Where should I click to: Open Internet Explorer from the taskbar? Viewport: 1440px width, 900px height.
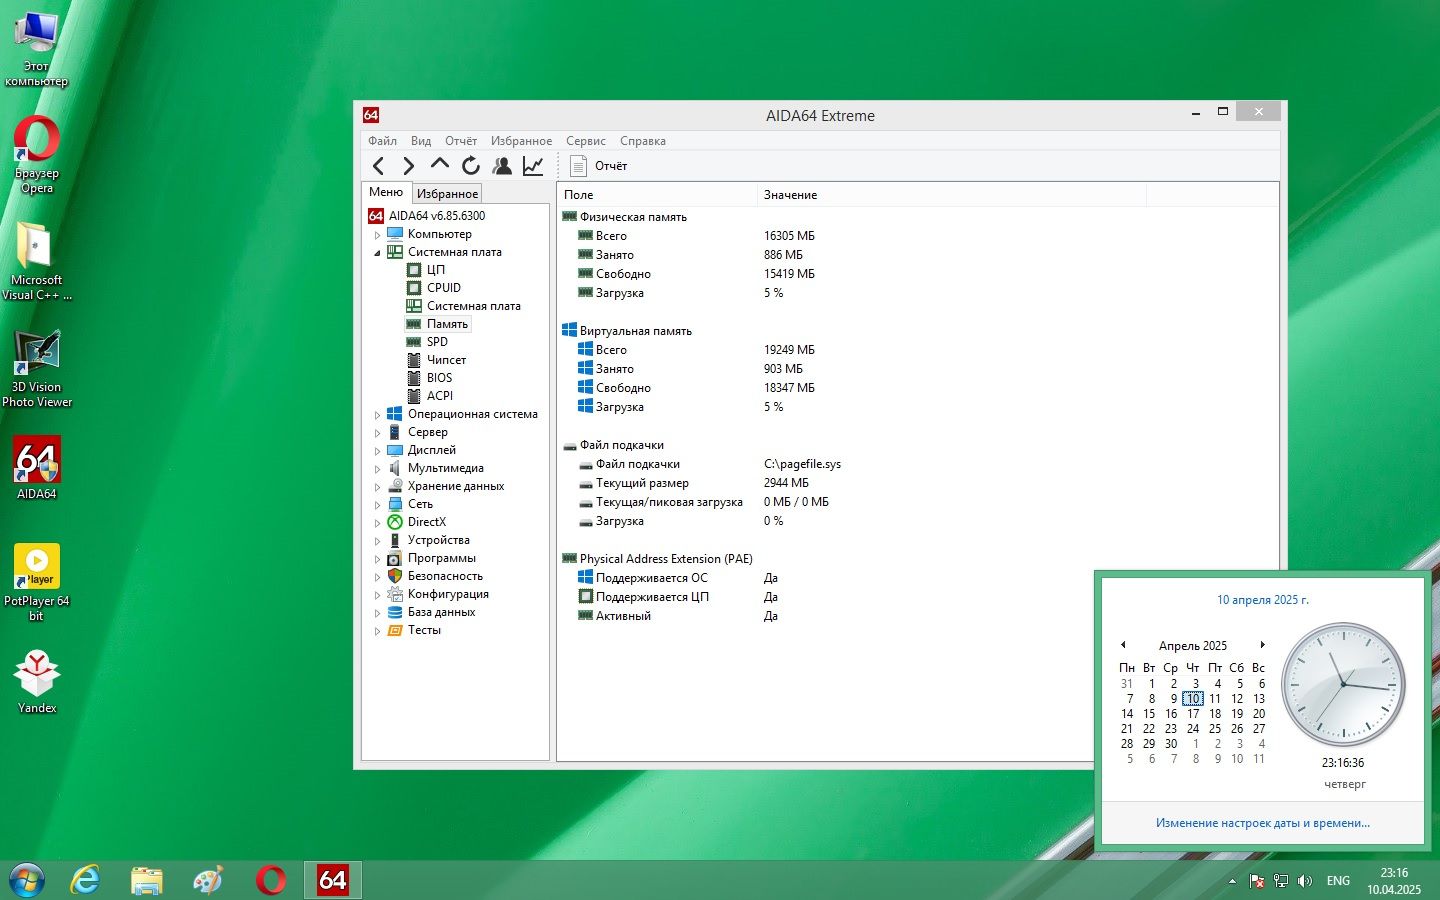coord(86,880)
